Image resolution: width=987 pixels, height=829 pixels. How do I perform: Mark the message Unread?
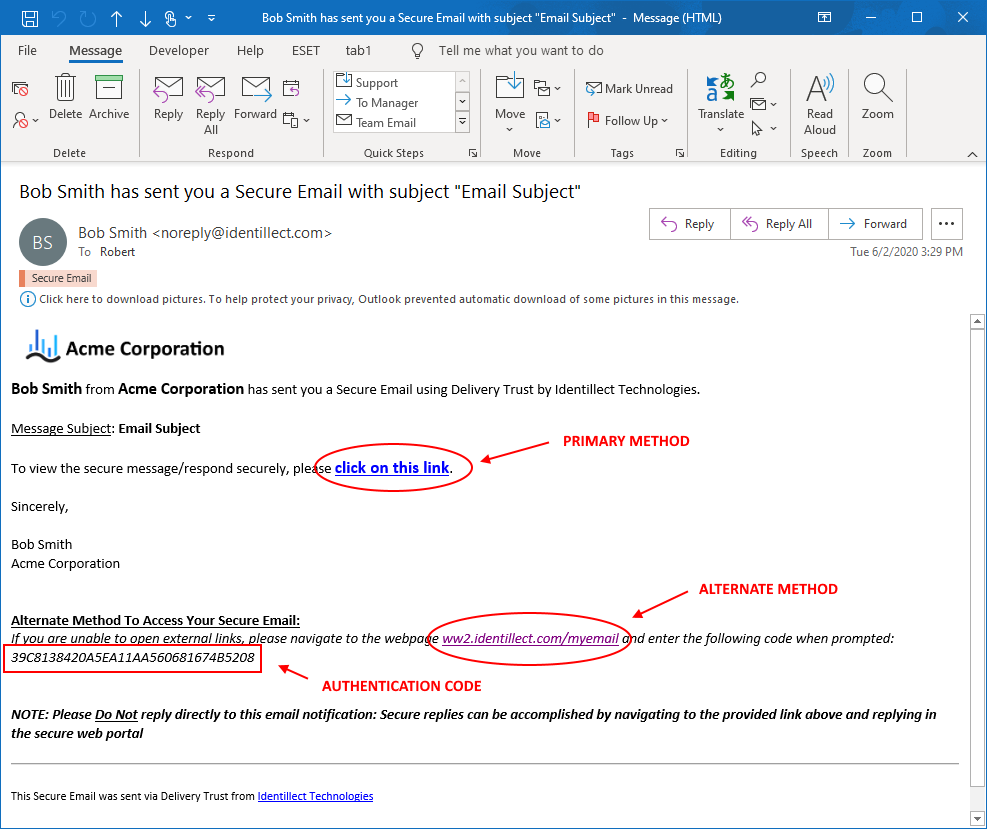tap(629, 89)
